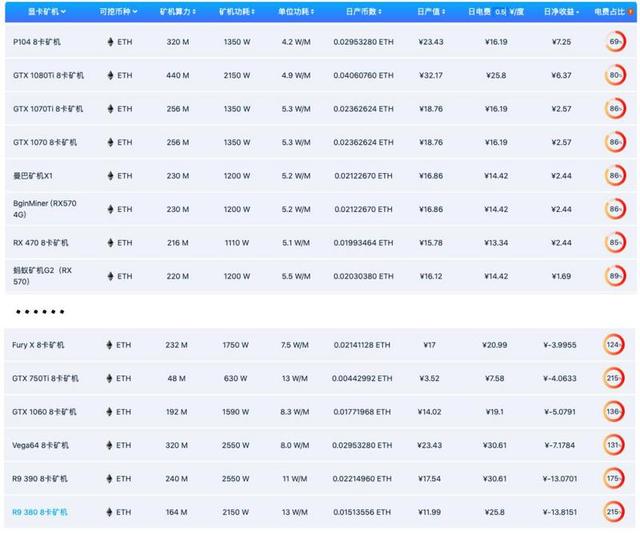Edit the 日电费 price per kWh field
640x534 pixels.
pyautogui.click(x=500, y=12)
